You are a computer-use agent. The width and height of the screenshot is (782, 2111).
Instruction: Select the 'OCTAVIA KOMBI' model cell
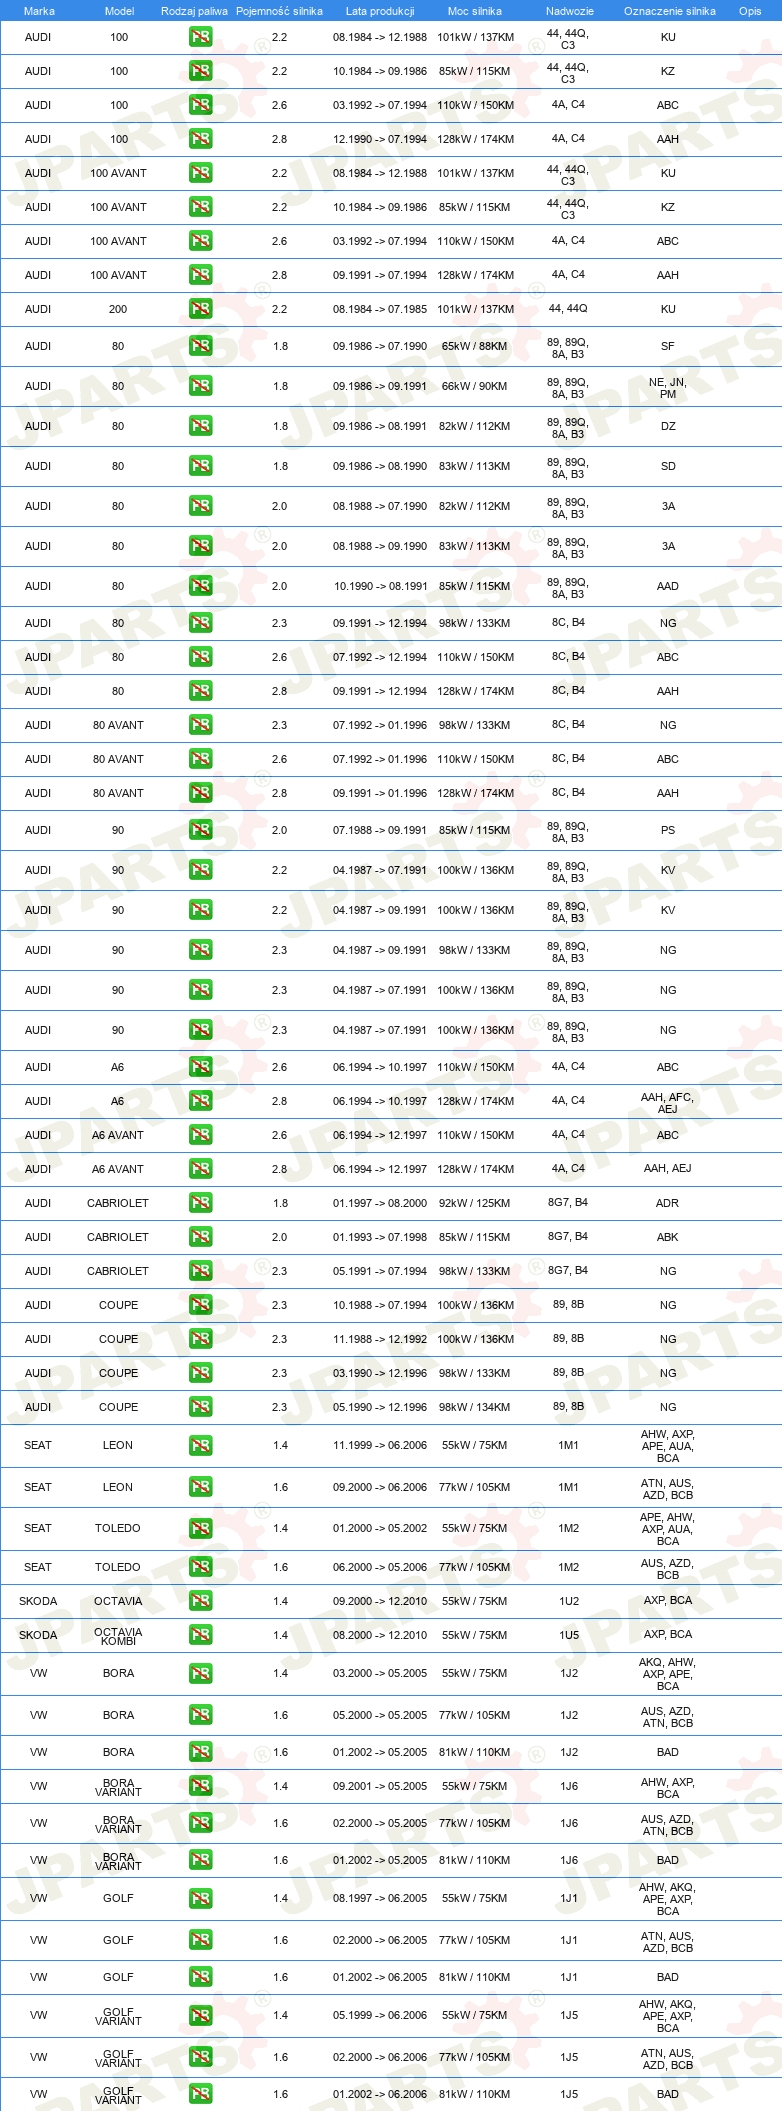[118, 1636]
